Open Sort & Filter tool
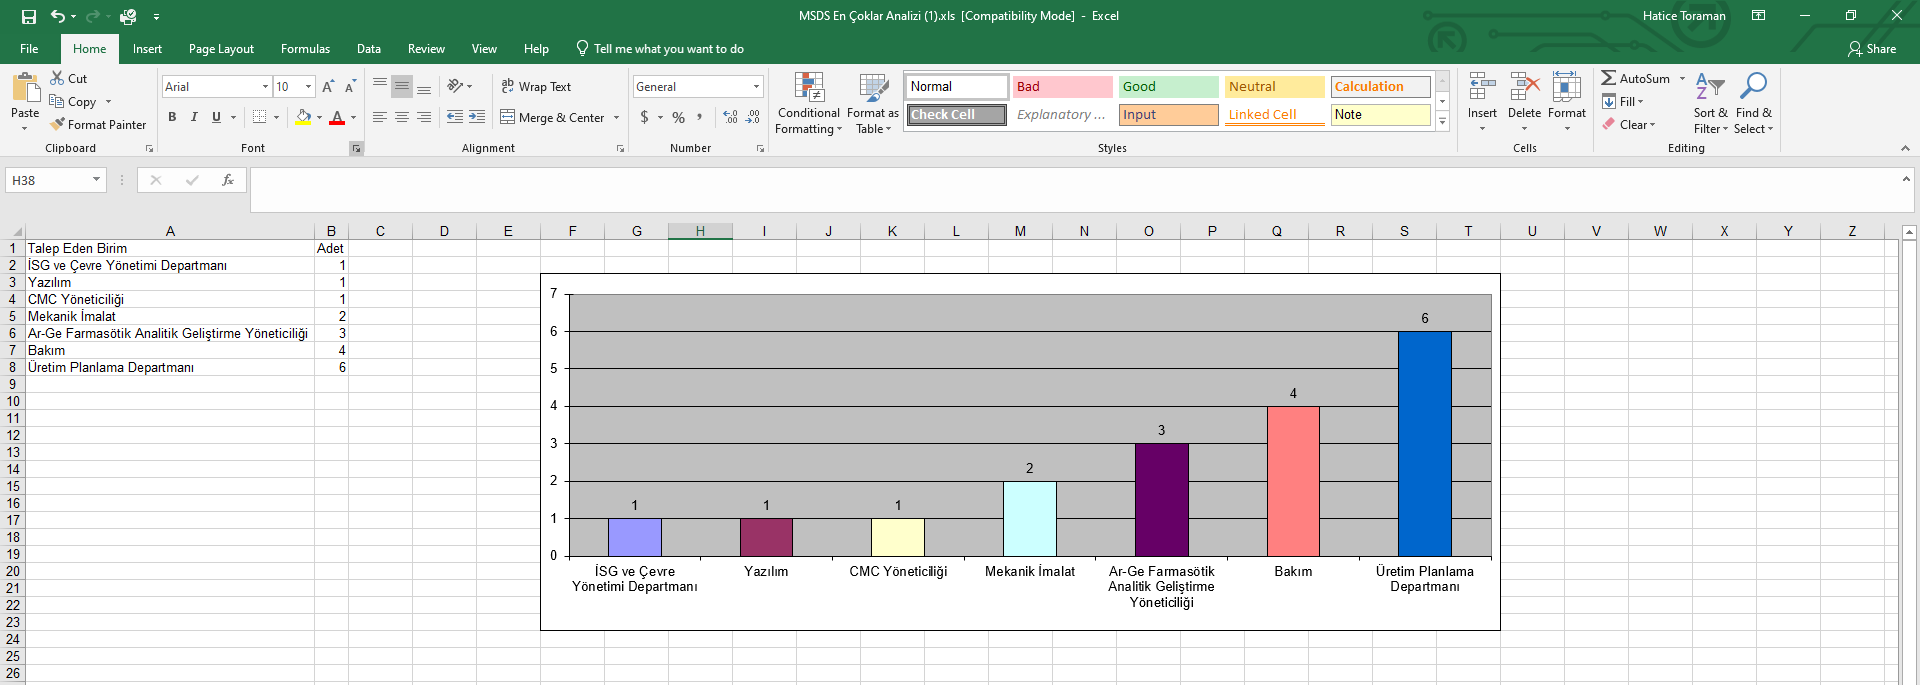The height and width of the screenshot is (685, 1920). (1710, 104)
